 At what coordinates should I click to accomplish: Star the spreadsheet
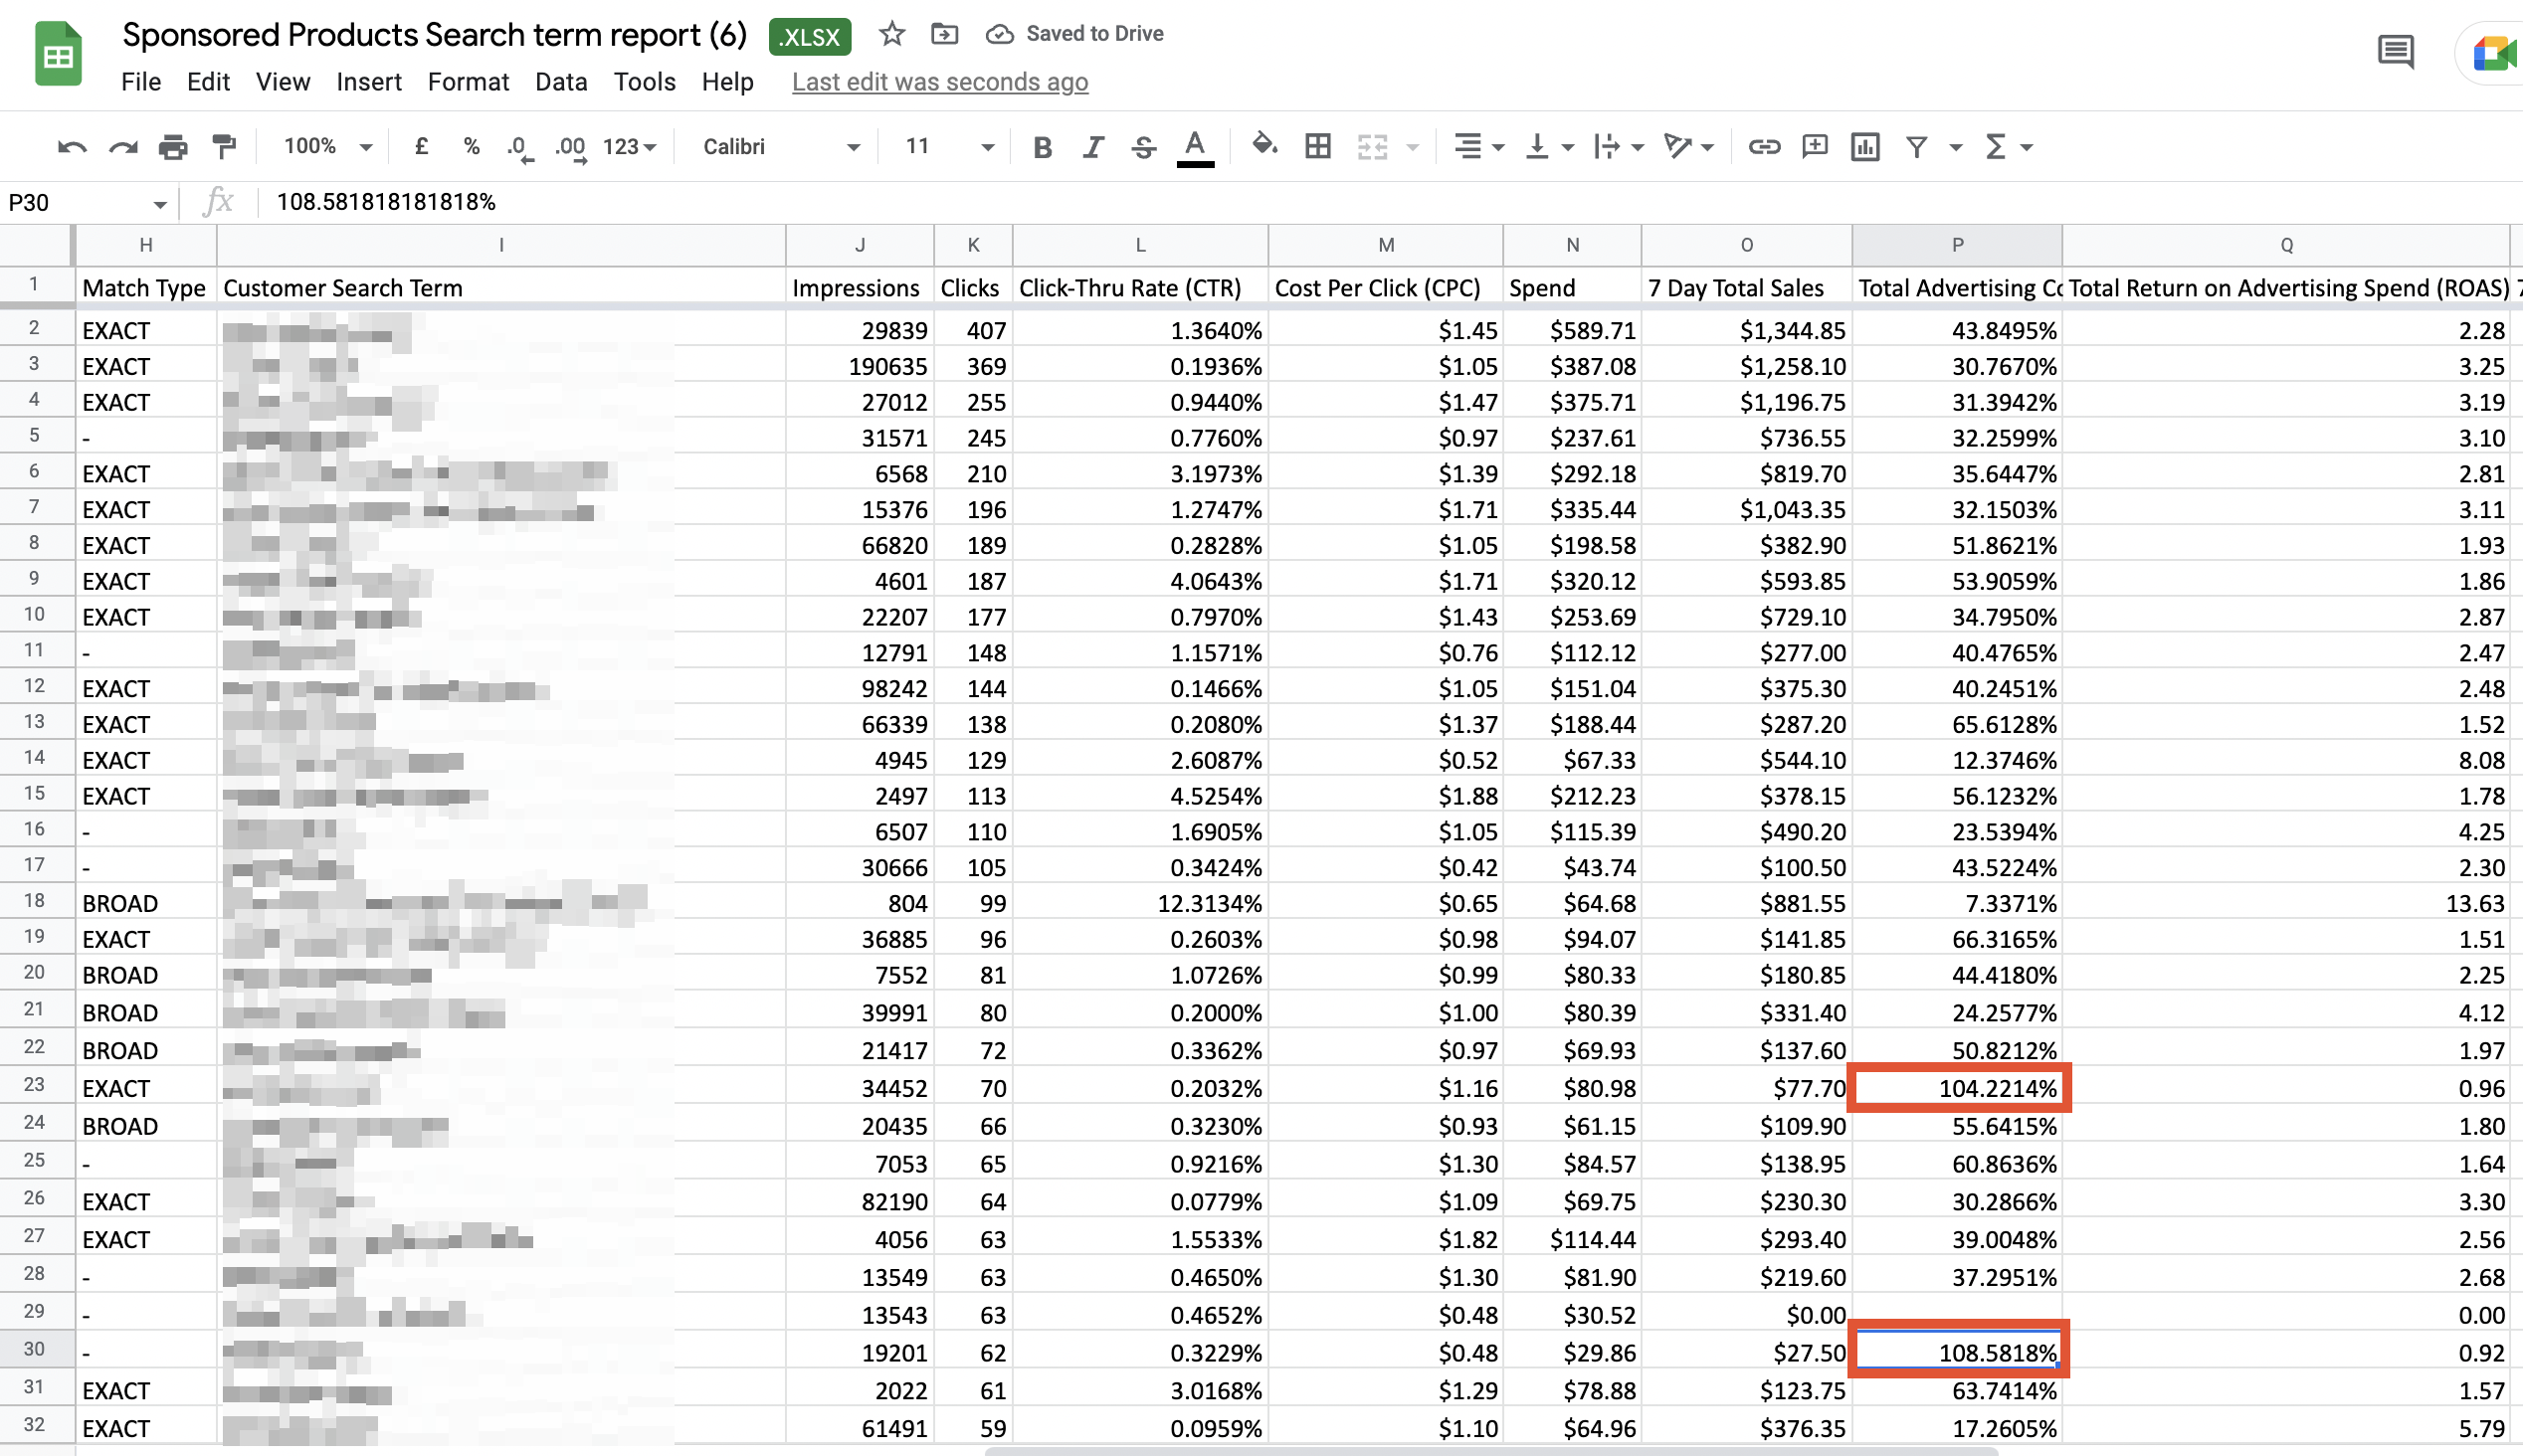click(891, 33)
